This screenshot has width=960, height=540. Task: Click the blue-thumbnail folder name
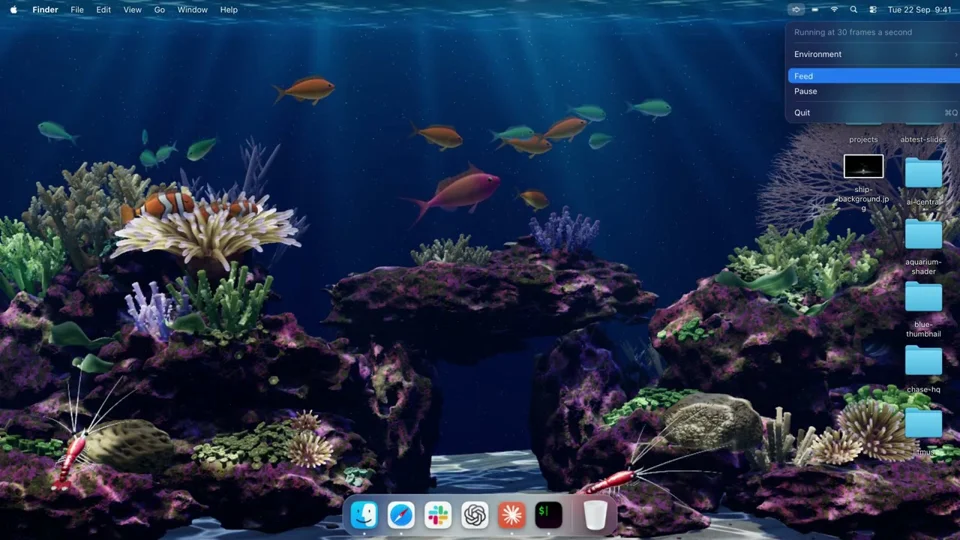(923, 329)
